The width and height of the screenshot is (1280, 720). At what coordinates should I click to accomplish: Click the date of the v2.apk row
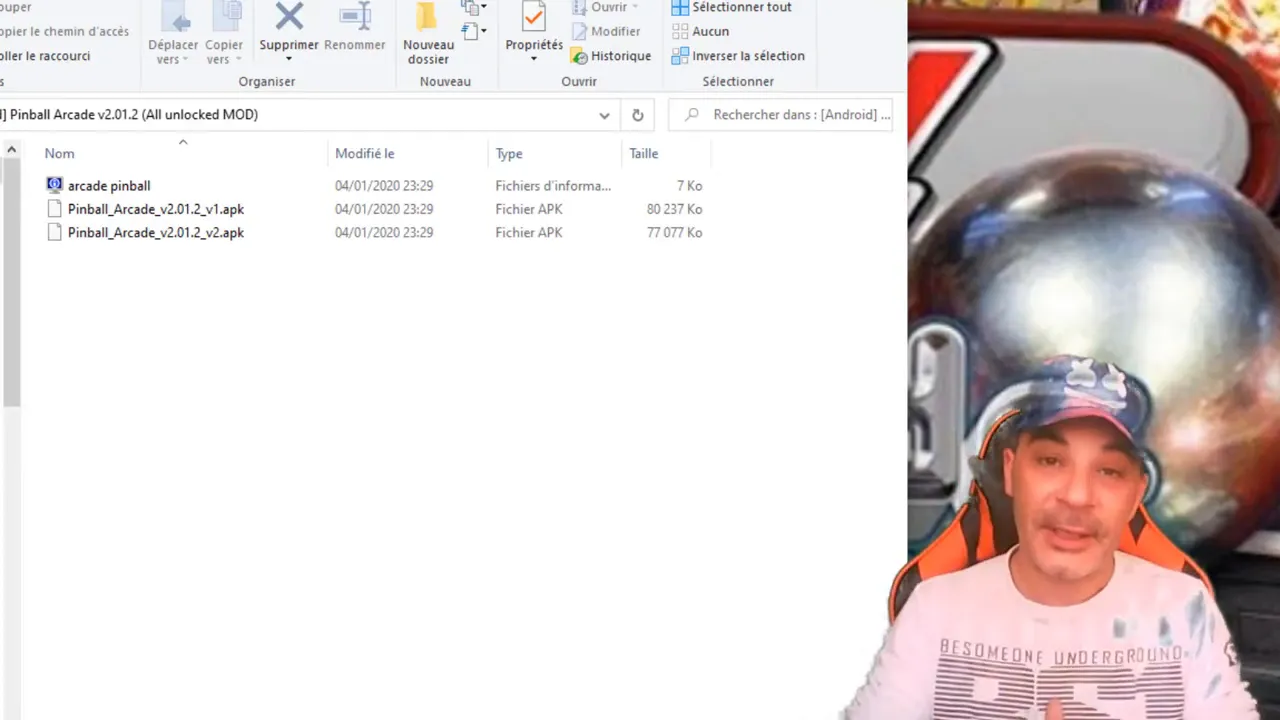[x=384, y=232]
